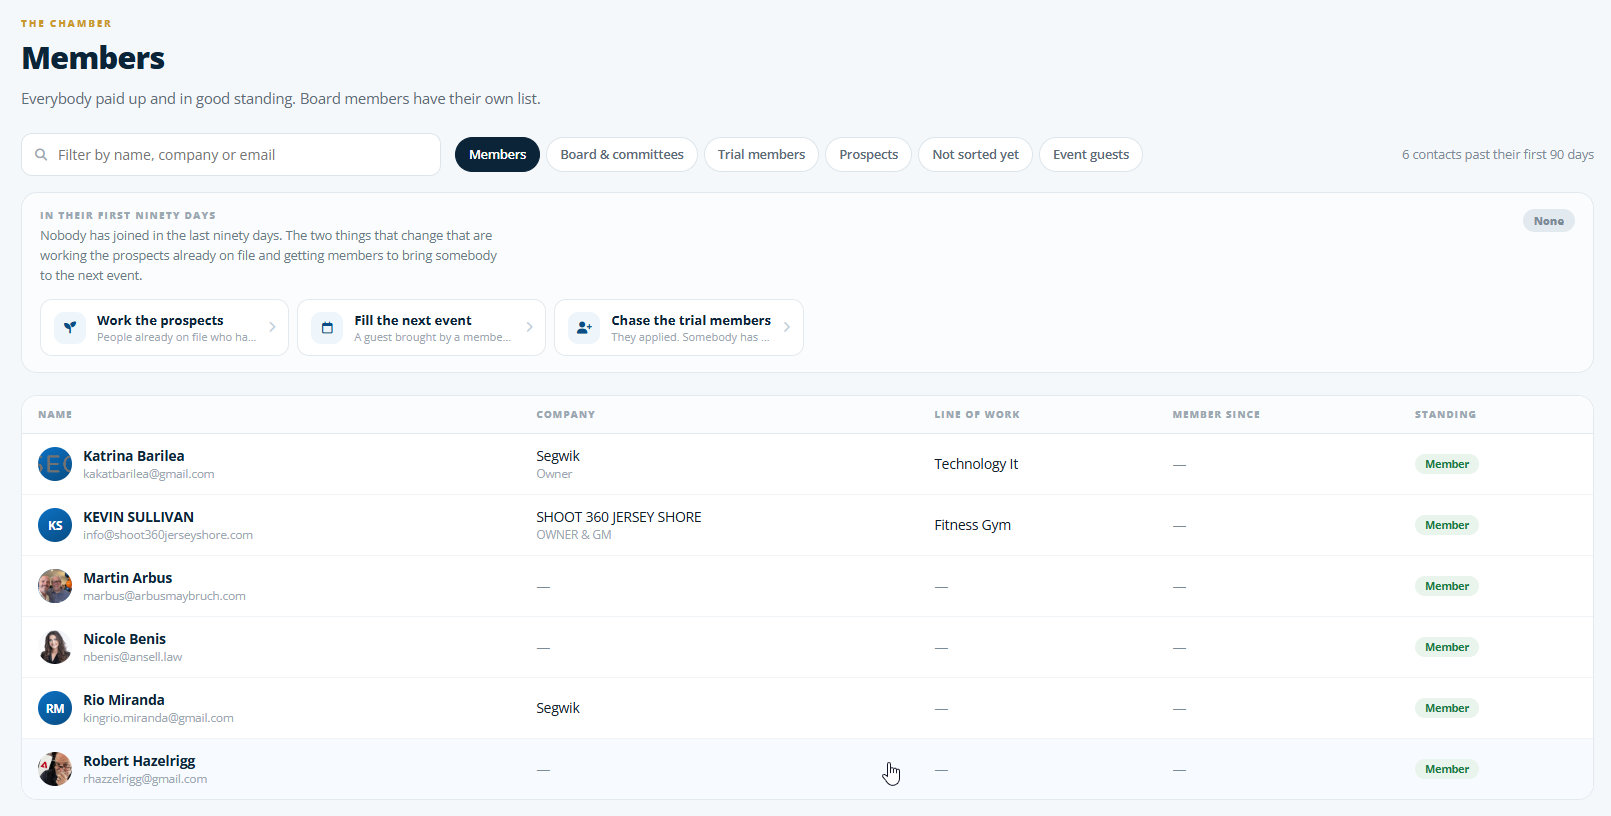Click the kakatbarilea@gmail.com email
This screenshot has height=816, width=1611.
tap(149, 474)
